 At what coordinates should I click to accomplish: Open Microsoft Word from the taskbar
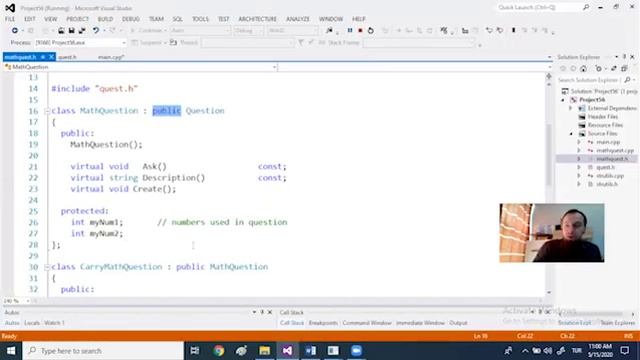click(310, 351)
